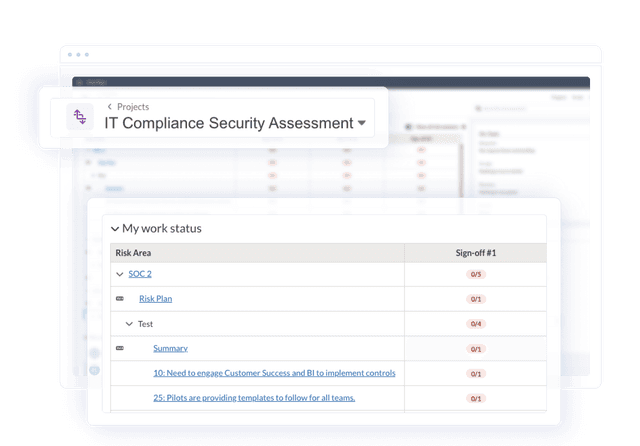Click the IT Compliance Security Assessment title
The image size is (640, 446).
pyautogui.click(x=229, y=123)
